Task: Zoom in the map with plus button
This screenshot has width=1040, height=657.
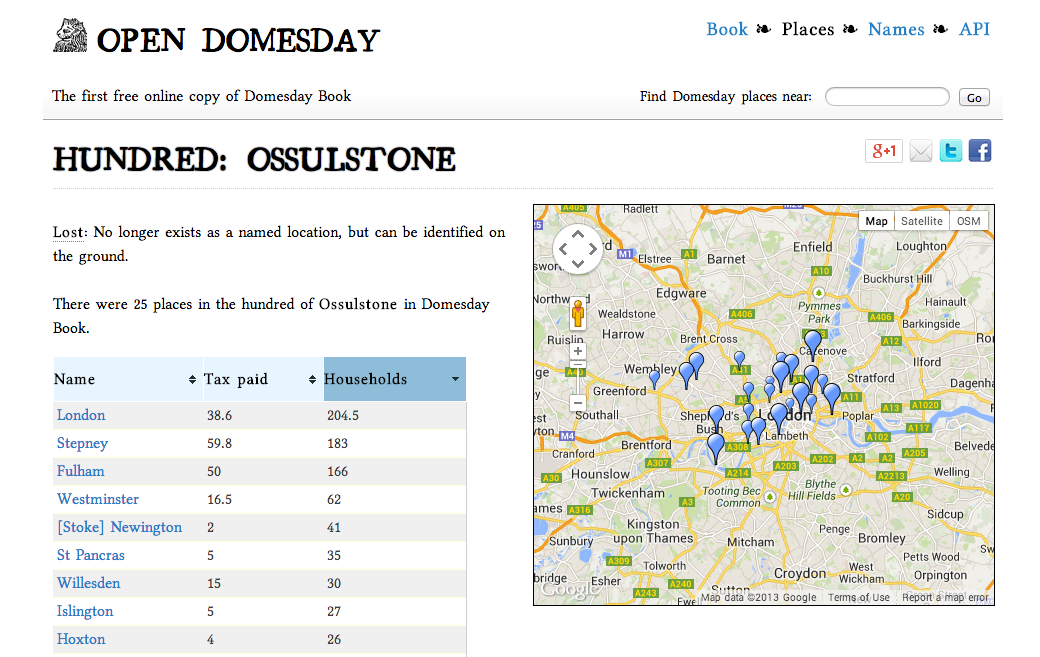Action: click(x=578, y=351)
